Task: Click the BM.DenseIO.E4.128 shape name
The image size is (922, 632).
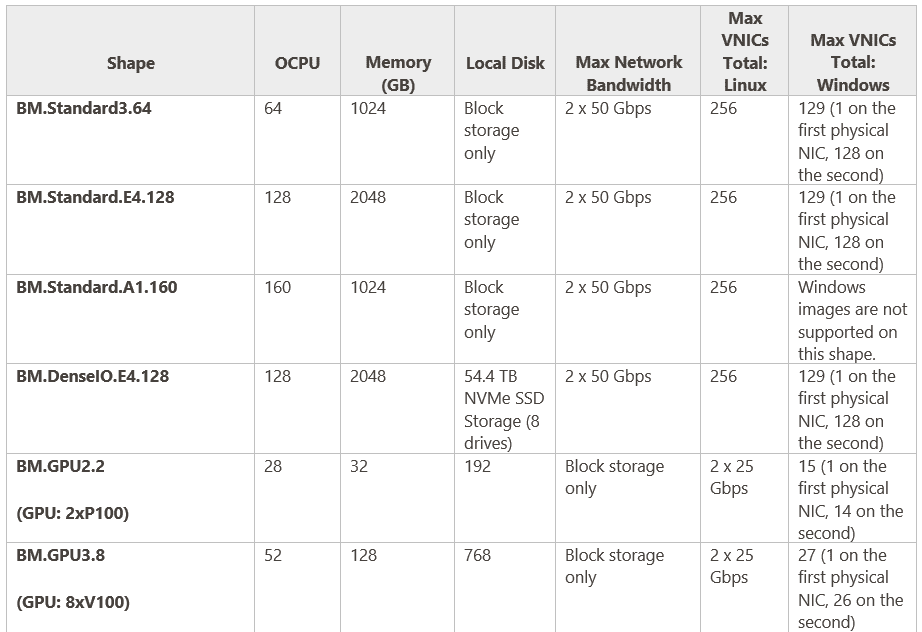Action: tap(93, 376)
